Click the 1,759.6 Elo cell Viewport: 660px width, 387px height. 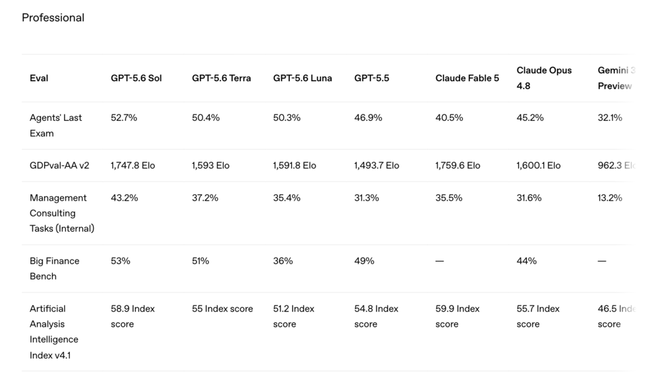tap(458, 165)
